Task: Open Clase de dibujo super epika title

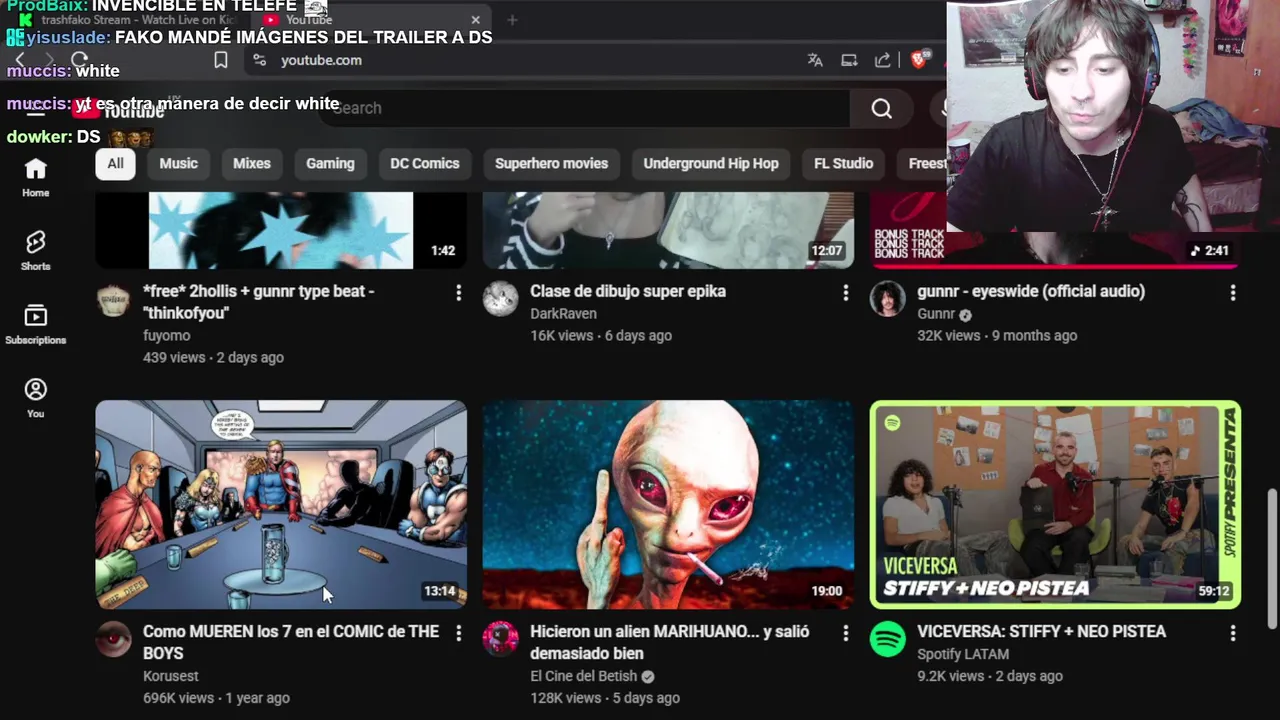Action: [628, 291]
